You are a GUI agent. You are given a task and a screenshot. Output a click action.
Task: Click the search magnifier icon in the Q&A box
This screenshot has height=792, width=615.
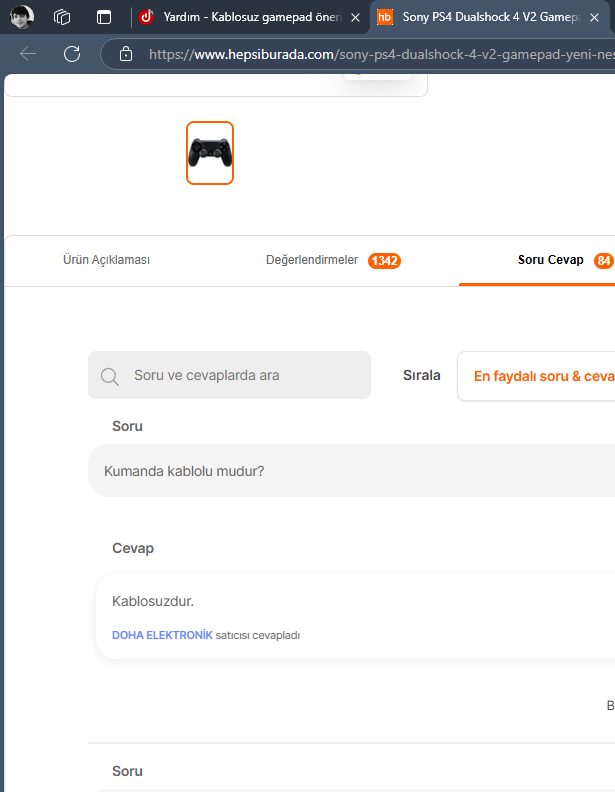pyautogui.click(x=110, y=376)
